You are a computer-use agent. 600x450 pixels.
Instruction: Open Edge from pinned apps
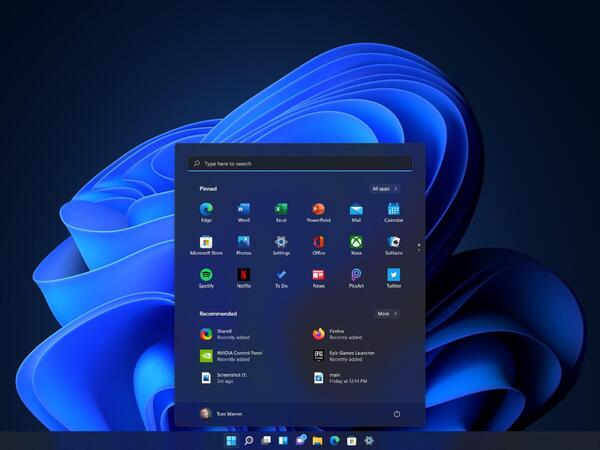click(206, 212)
